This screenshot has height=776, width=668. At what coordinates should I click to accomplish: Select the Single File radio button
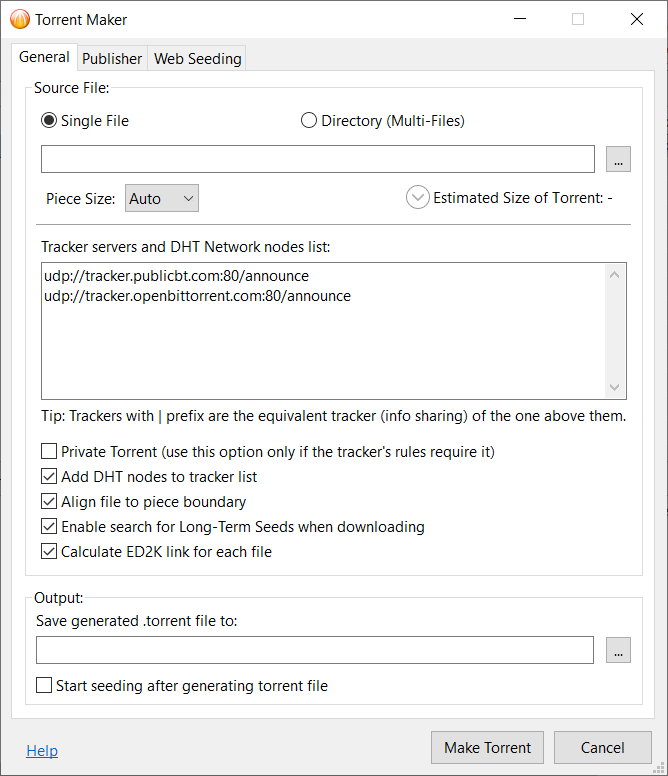click(x=49, y=121)
